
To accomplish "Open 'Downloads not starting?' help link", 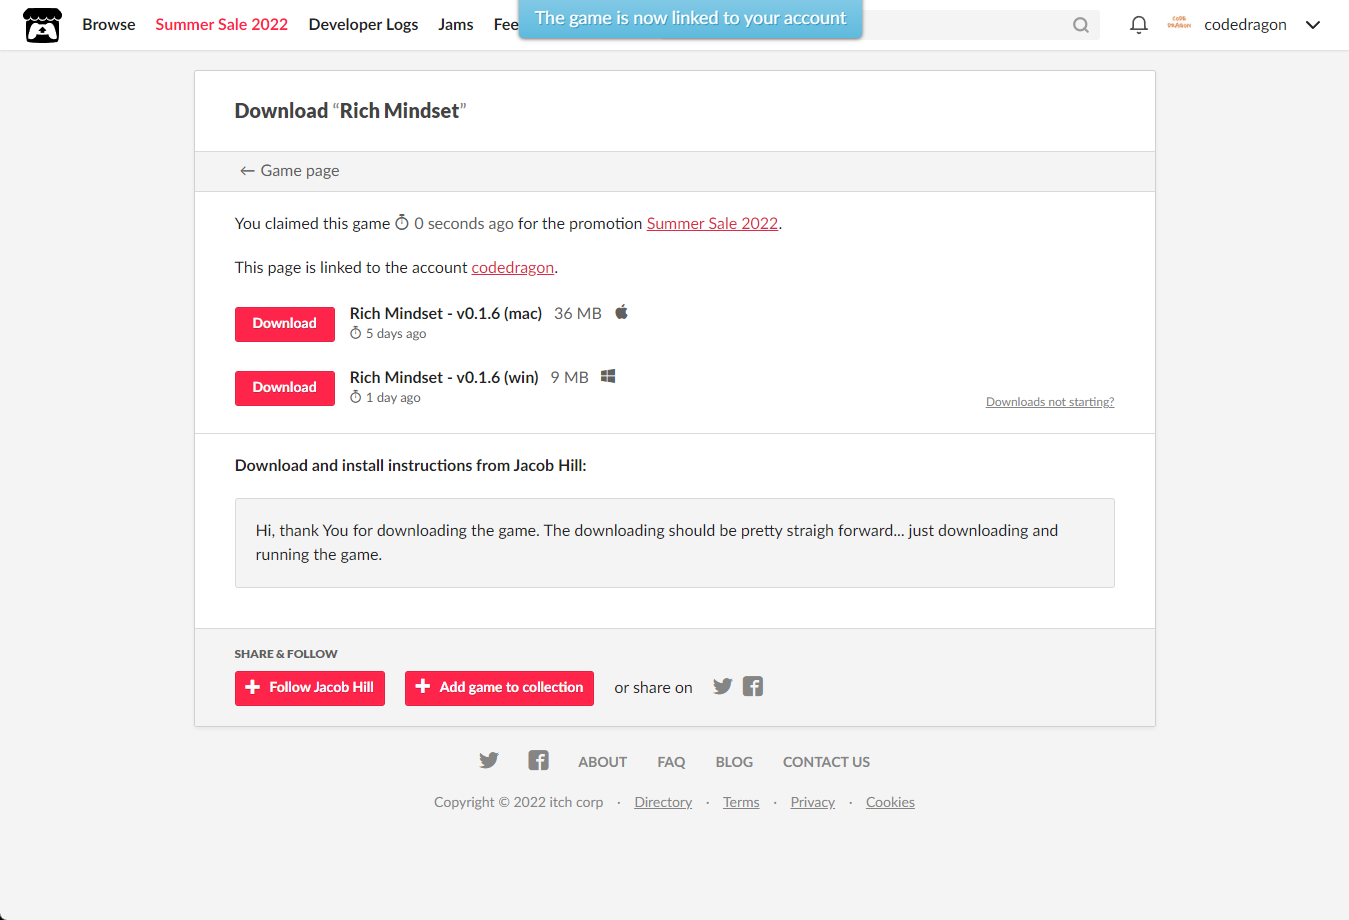I will (1050, 402).
